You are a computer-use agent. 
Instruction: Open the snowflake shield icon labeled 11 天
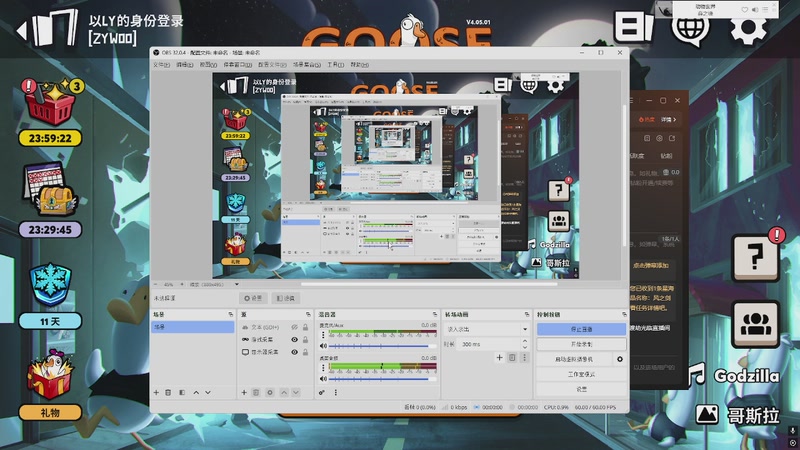[x=50, y=285]
